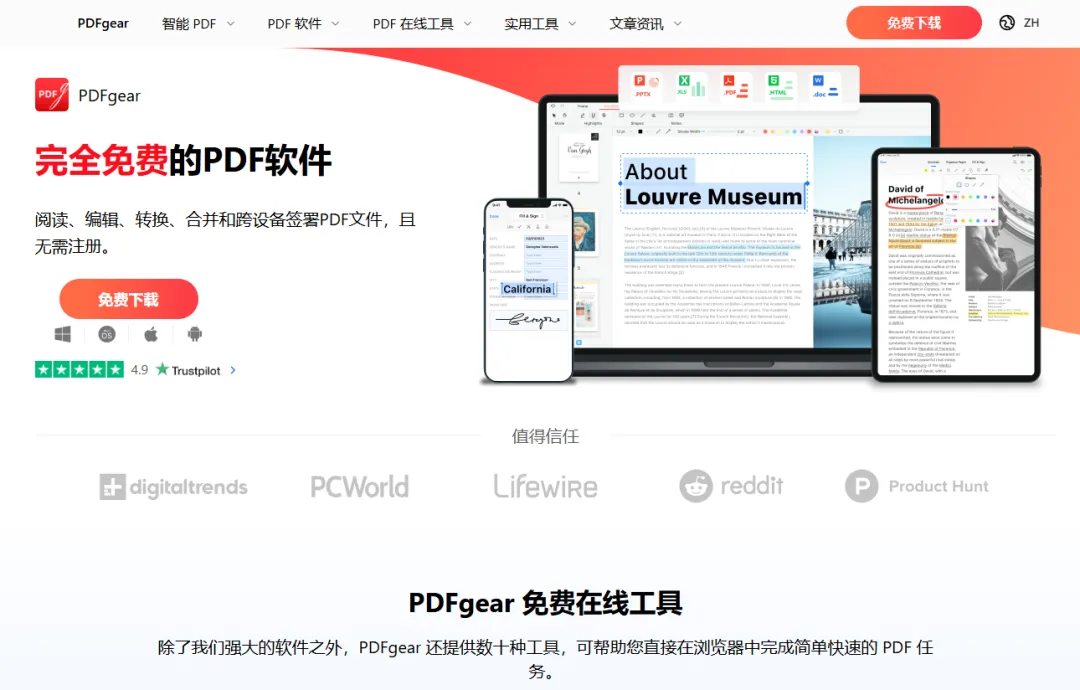Click 免费下载 button in the header
This screenshot has height=690, width=1080.
(914, 23)
